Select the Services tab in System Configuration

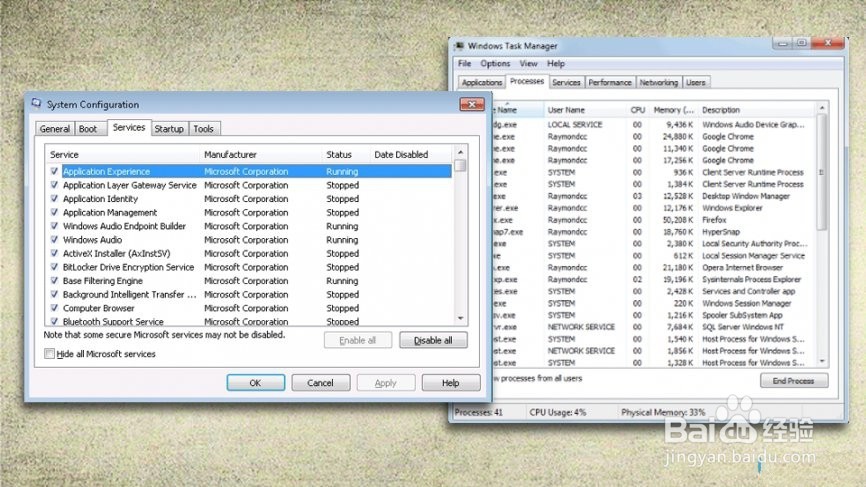(x=129, y=128)
